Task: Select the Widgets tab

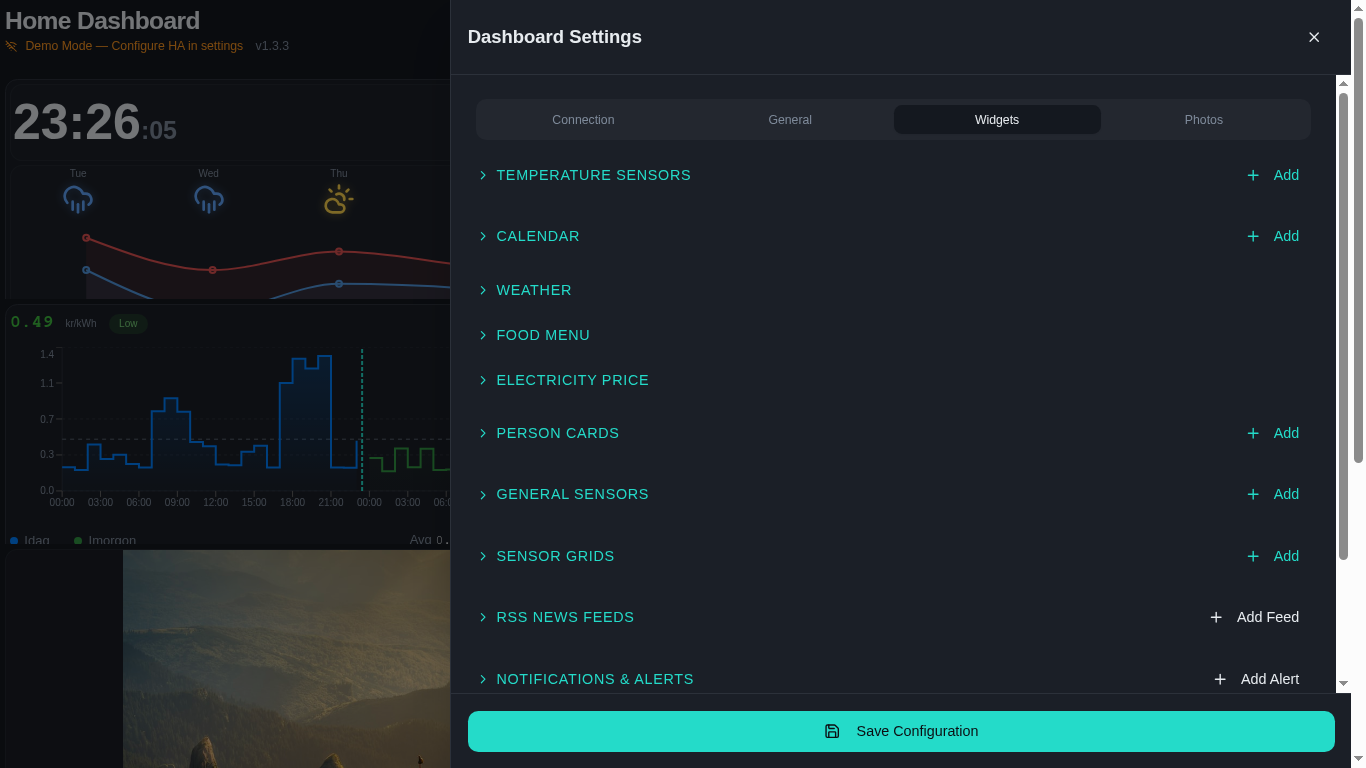Action: [x=997, y=120]
